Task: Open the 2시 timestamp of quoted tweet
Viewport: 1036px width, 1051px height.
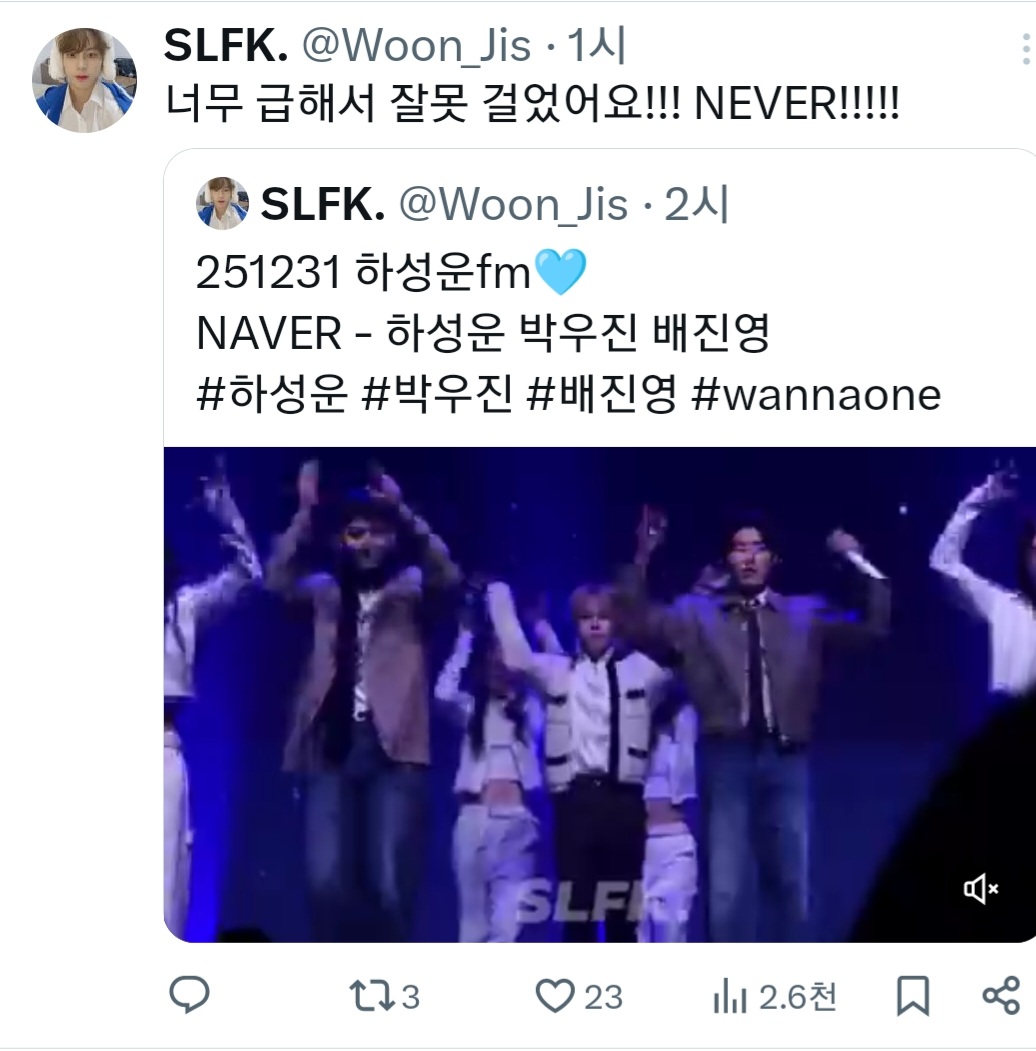Action: [696, 204]
